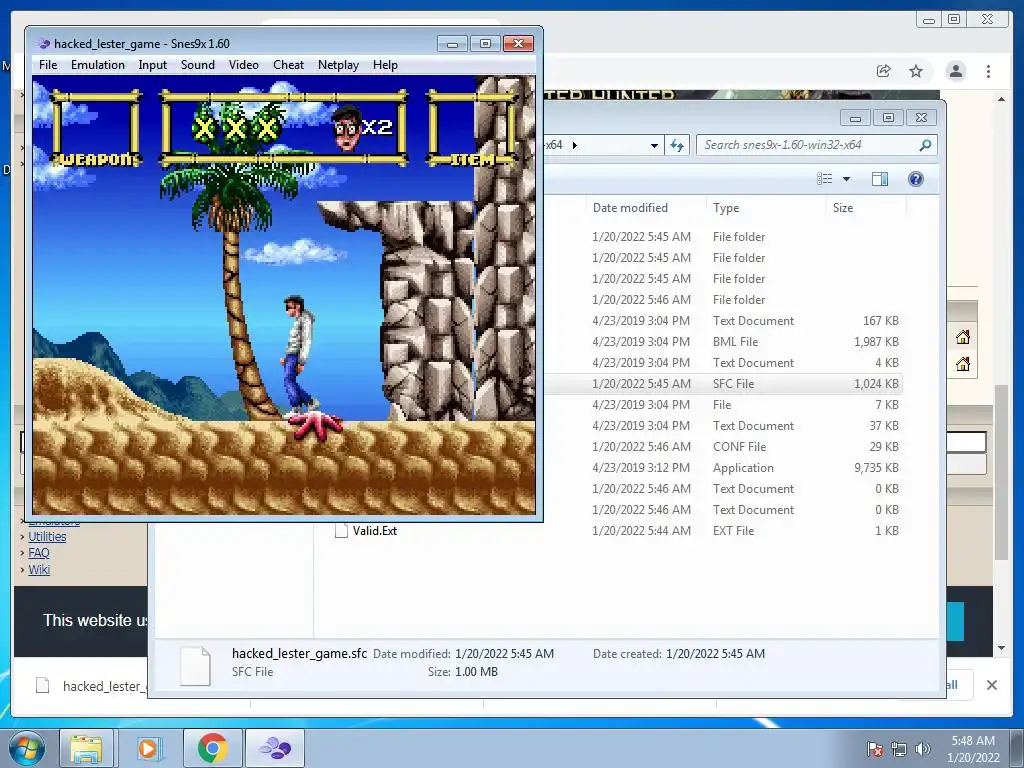This screenshot has height=768, width=1024.
Task: Open the Chrome profile avatar
Action: [x=955, y=71]
